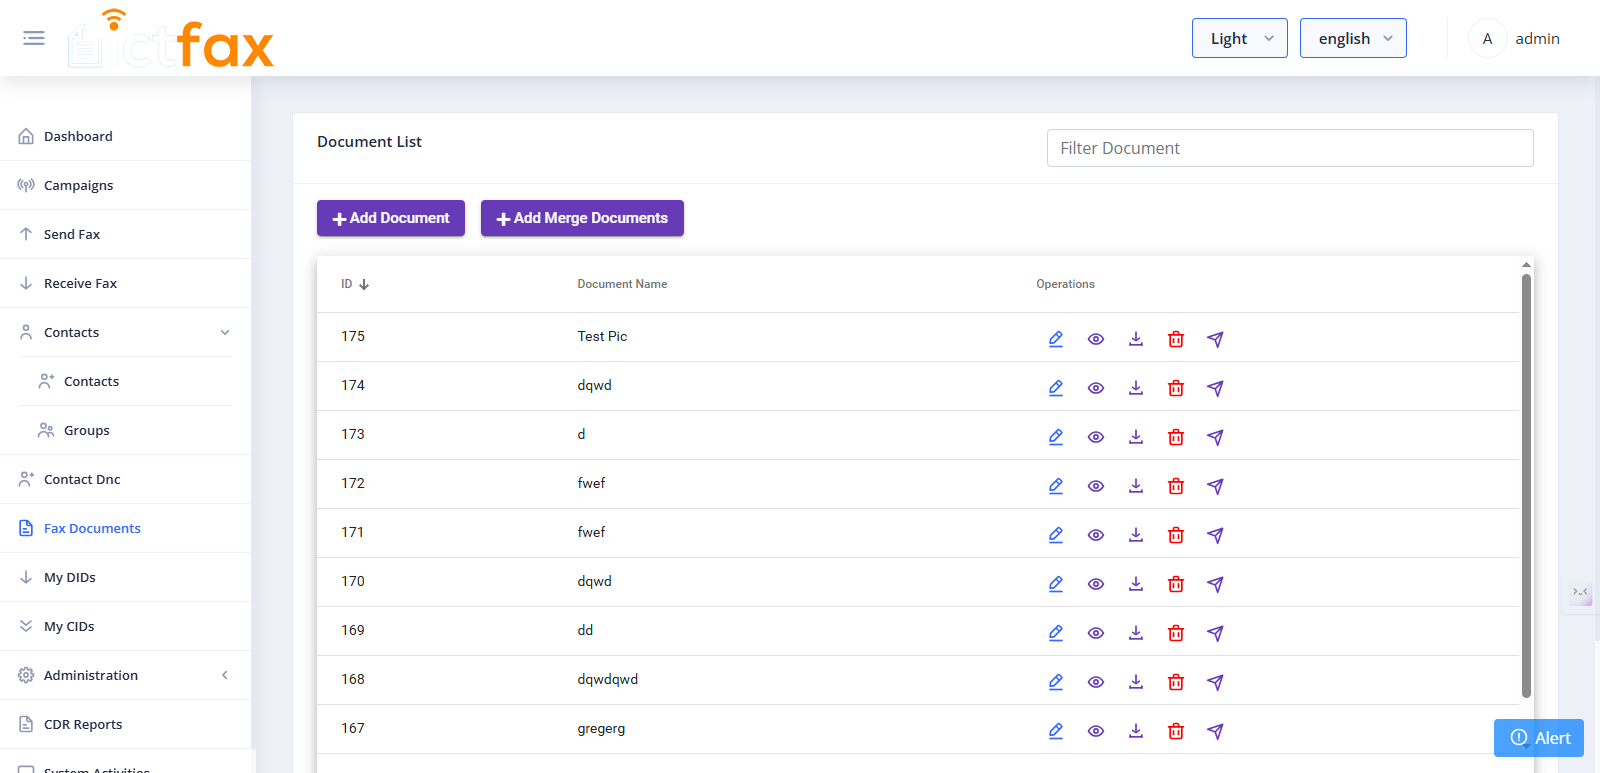This screenshot has width=1600, height=773.
Task: Go to Dashboard in sidebar
Action: 125,136
